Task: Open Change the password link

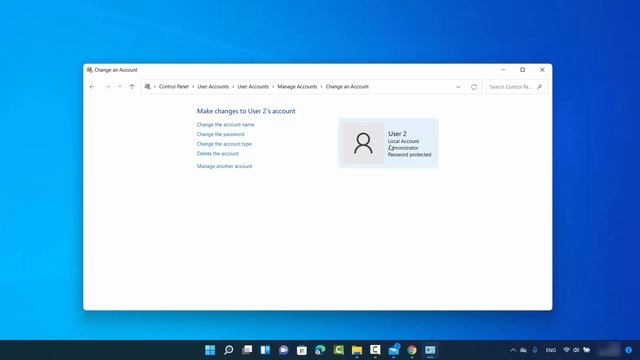Action: point(220,134)
